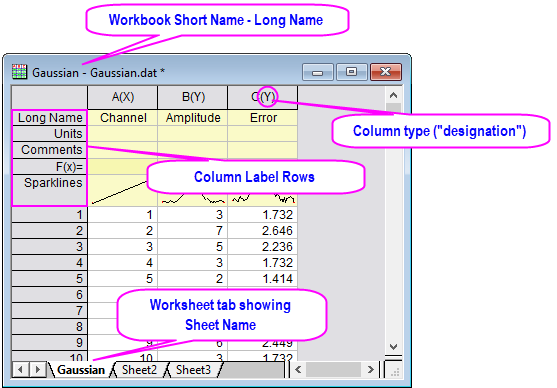Select row header 3

[x=49, y=247]
